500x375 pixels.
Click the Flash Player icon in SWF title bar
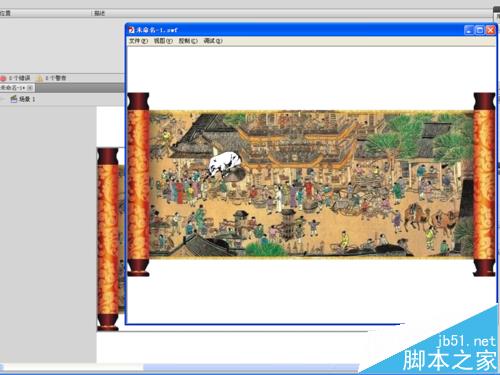132,30
